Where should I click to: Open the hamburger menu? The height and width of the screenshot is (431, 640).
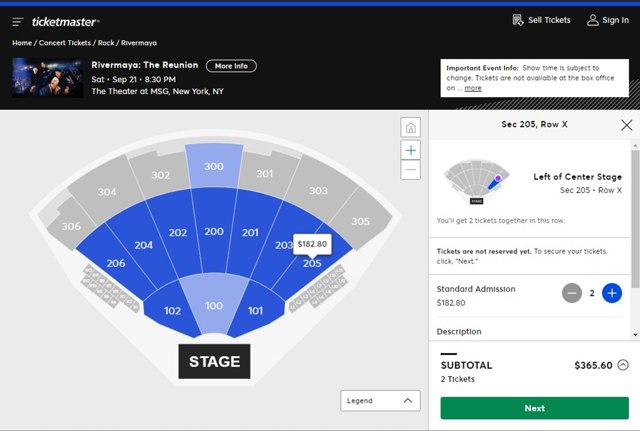(18, 21)
